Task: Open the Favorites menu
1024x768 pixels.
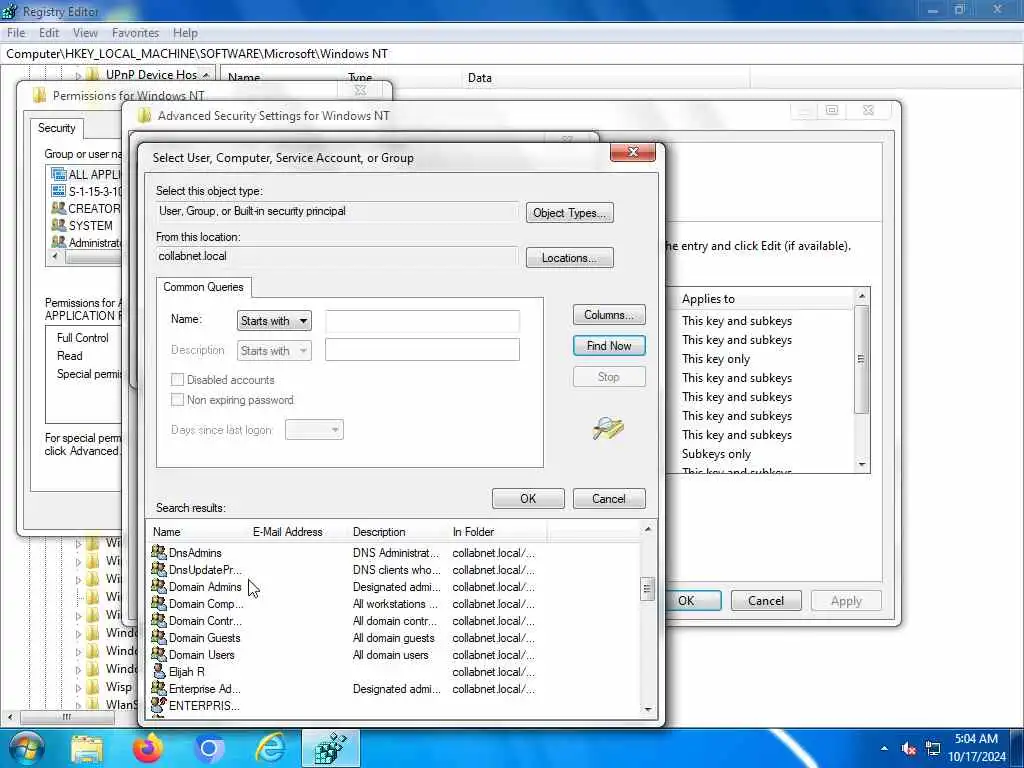Action: pos(135,33)
